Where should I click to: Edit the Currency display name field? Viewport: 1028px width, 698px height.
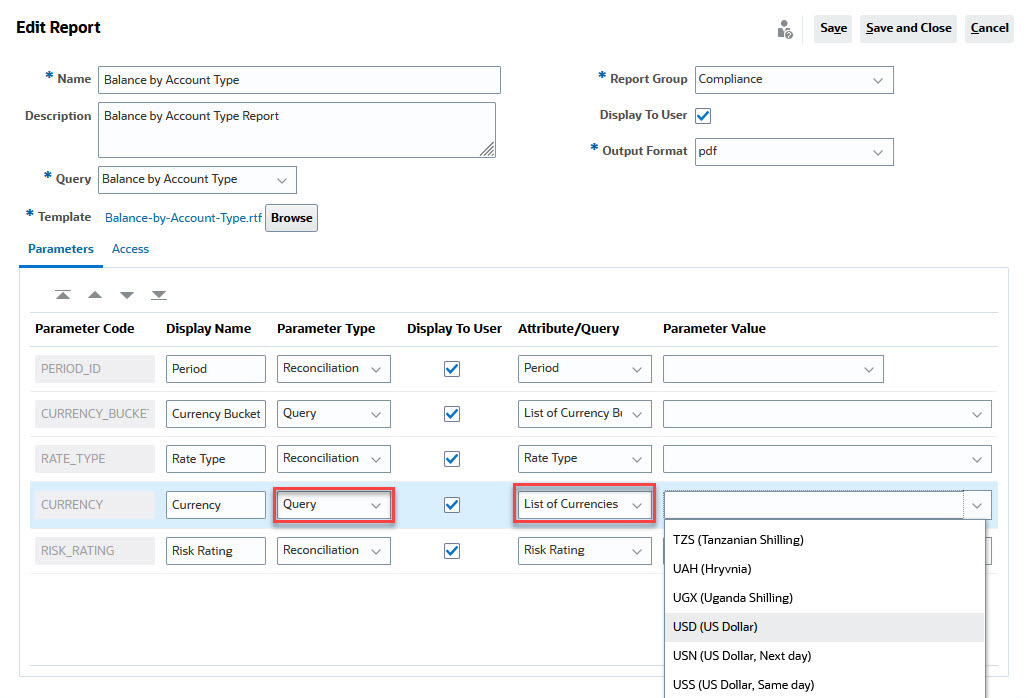pos(216,505)
